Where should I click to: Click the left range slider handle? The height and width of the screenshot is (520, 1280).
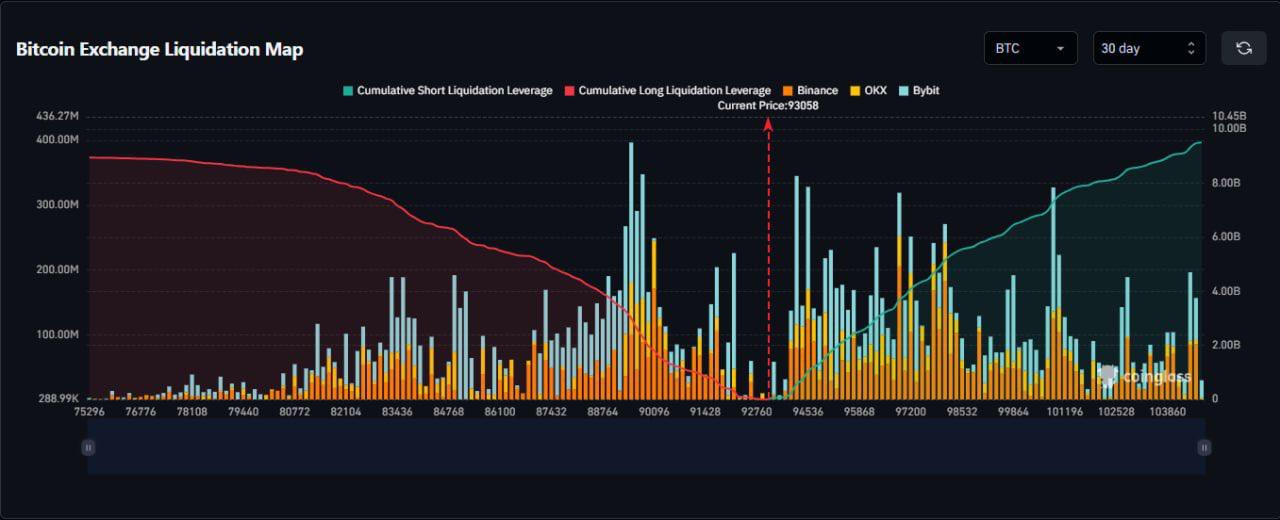[x=88, y=448]
